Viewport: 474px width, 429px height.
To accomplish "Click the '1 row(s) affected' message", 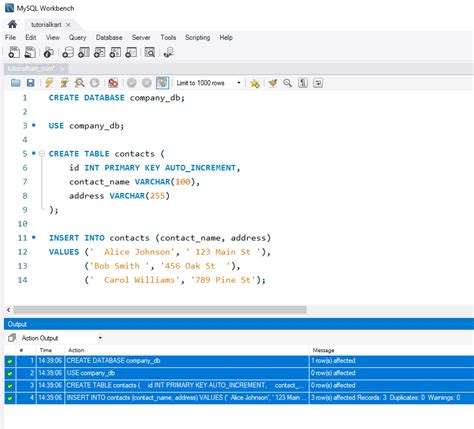I will [x=333, y=361].
